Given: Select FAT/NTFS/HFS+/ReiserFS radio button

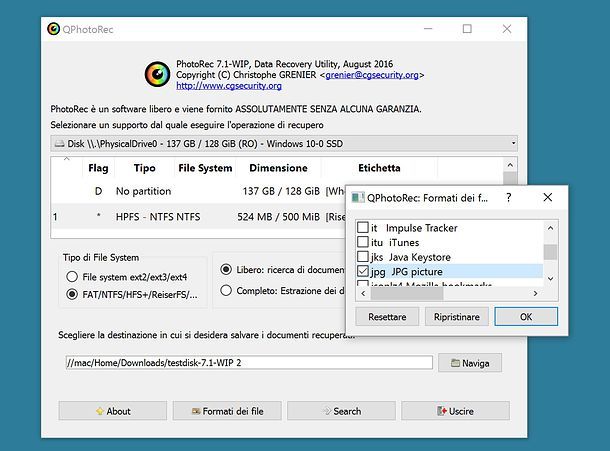Looking at the screenshot, I should 72,294.
